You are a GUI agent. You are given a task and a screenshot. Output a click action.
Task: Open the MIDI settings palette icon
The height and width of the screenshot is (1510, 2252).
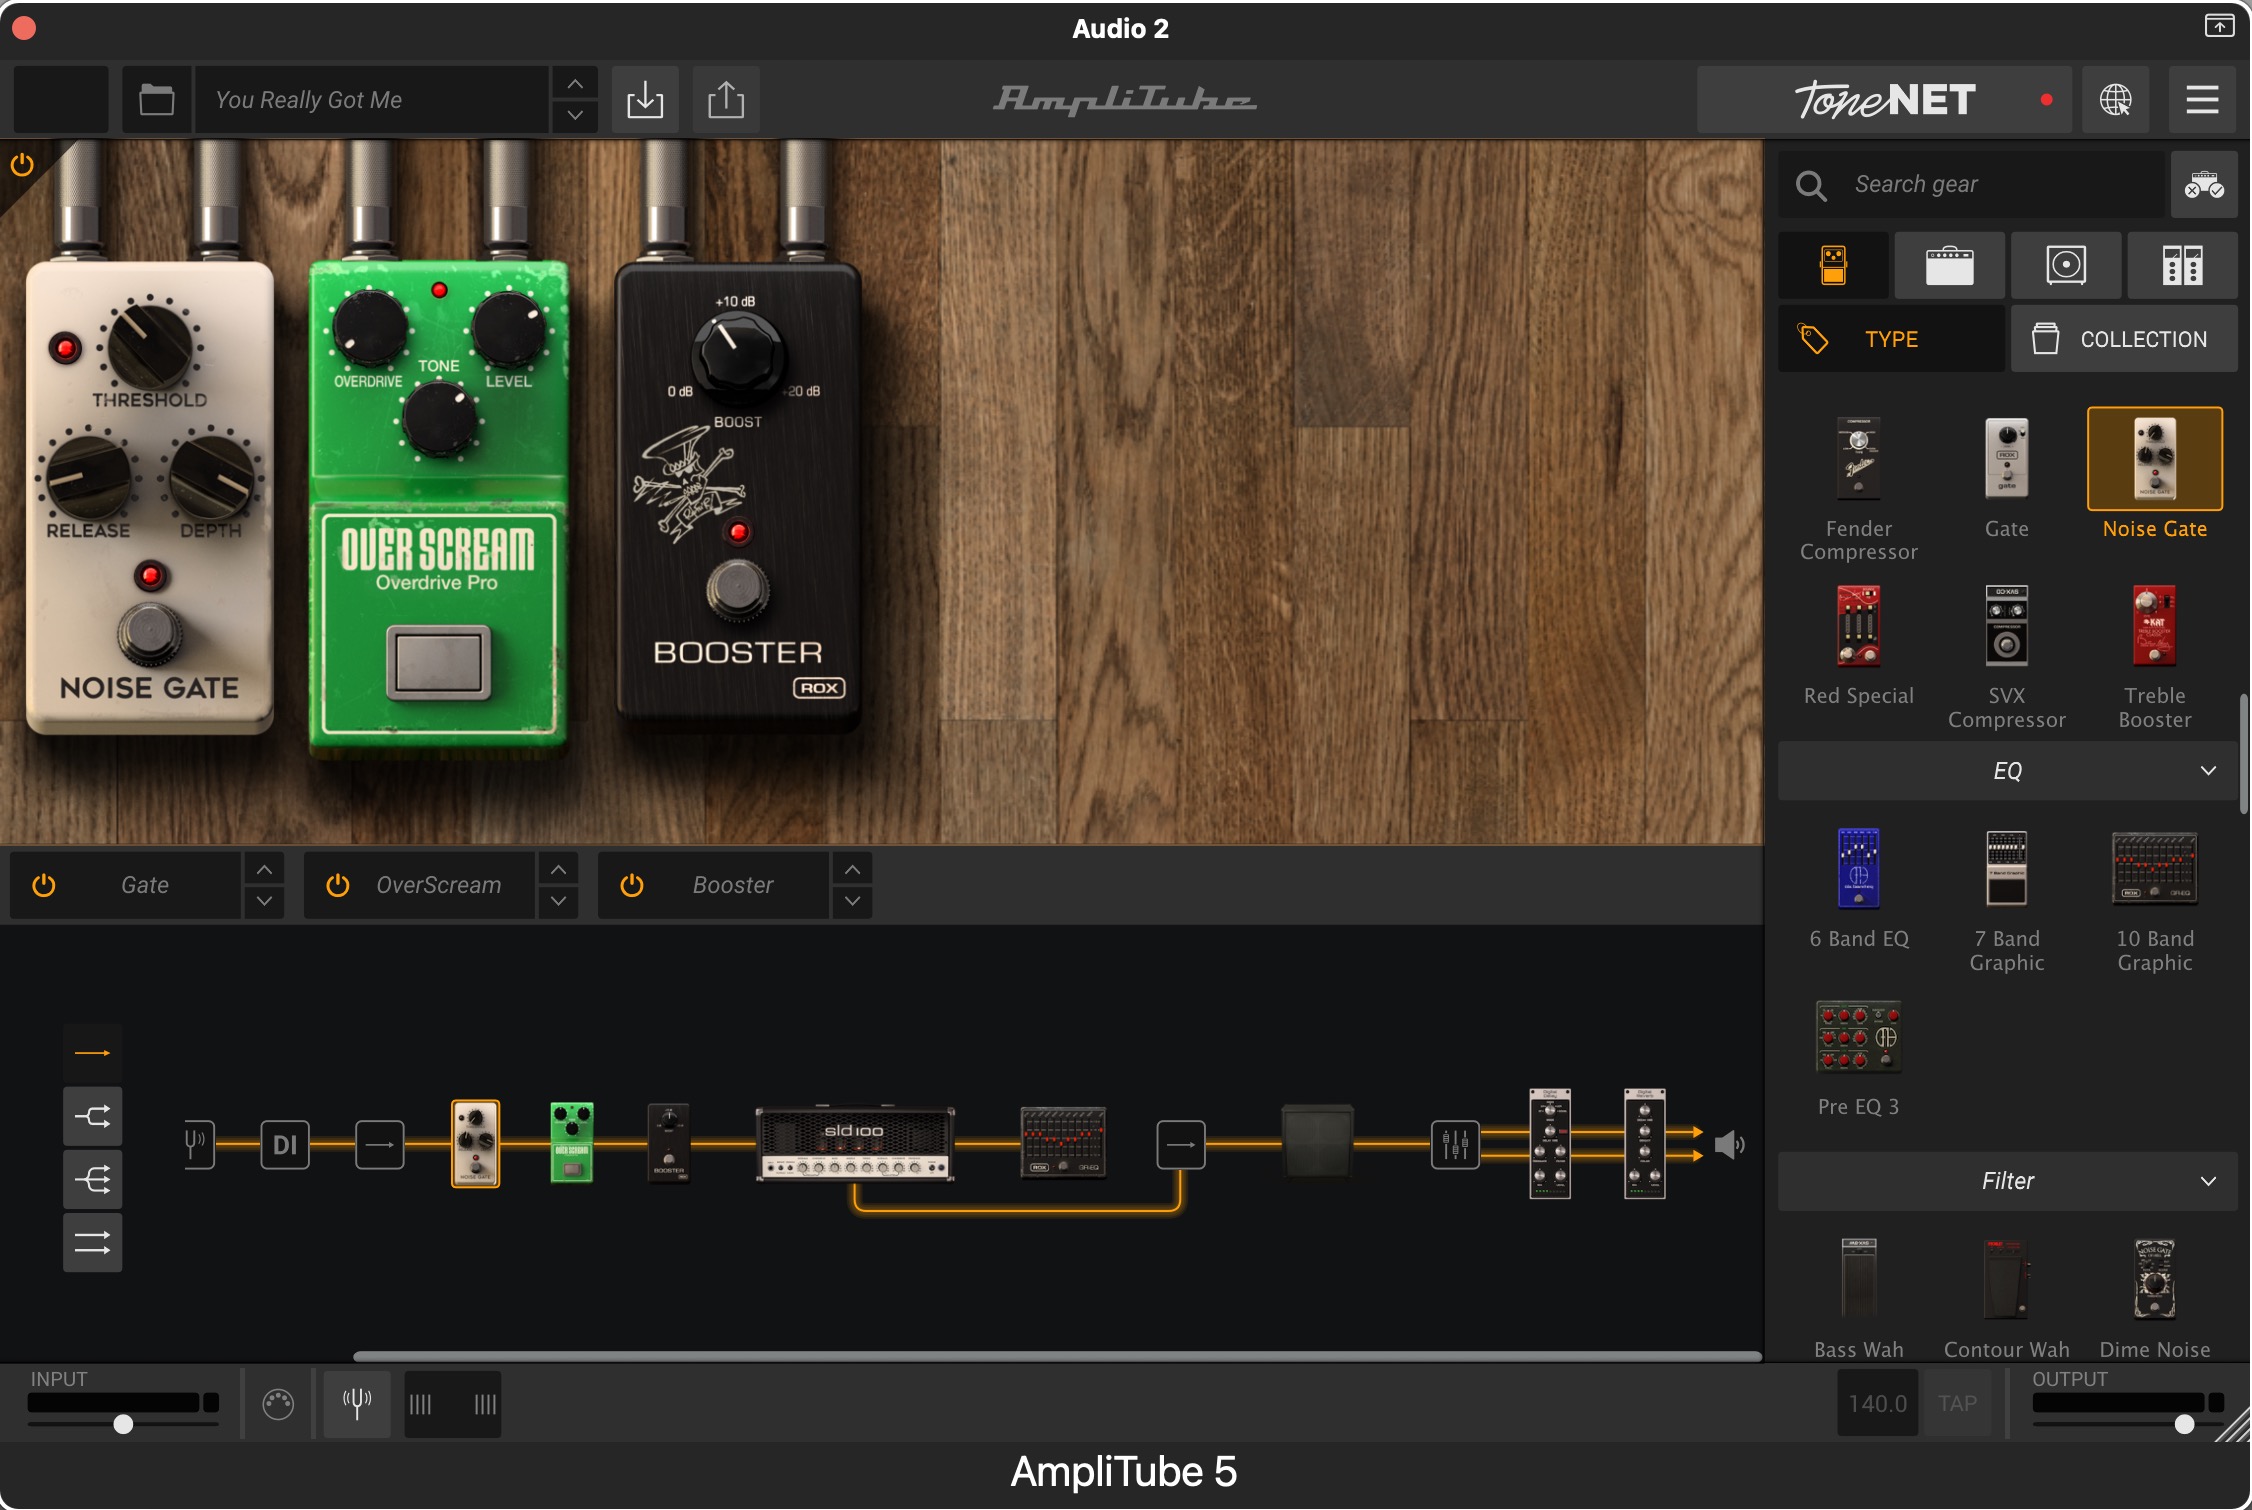[x=278, y=1404]
